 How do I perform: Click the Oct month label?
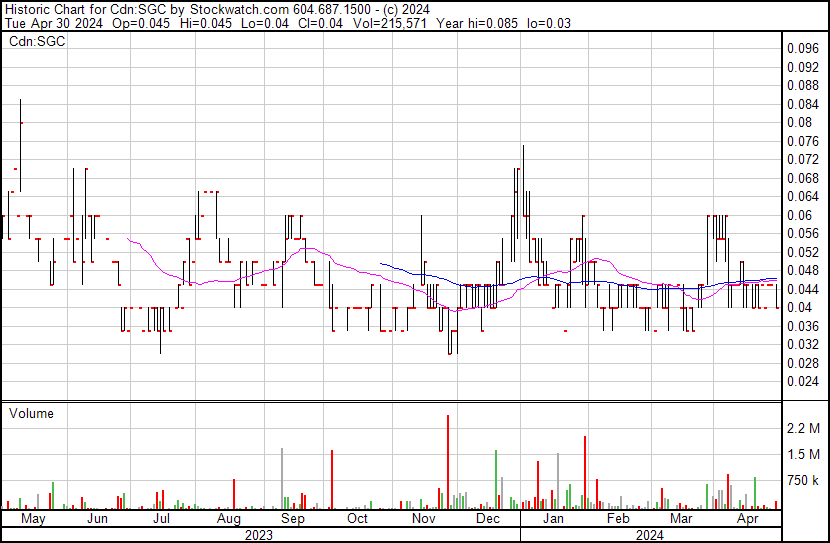point(357,519)
